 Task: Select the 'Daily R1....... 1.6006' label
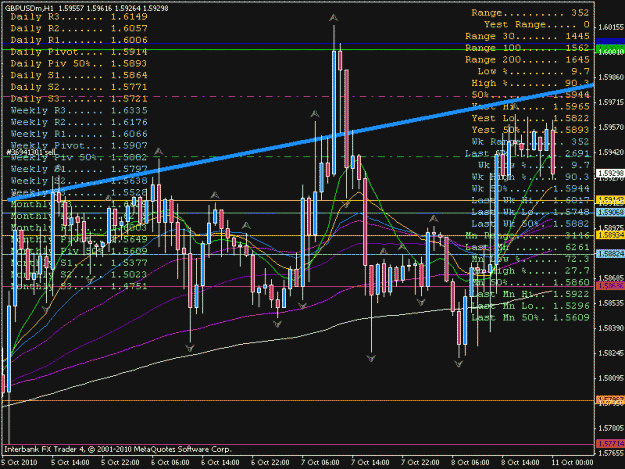(x=79, y=40)
